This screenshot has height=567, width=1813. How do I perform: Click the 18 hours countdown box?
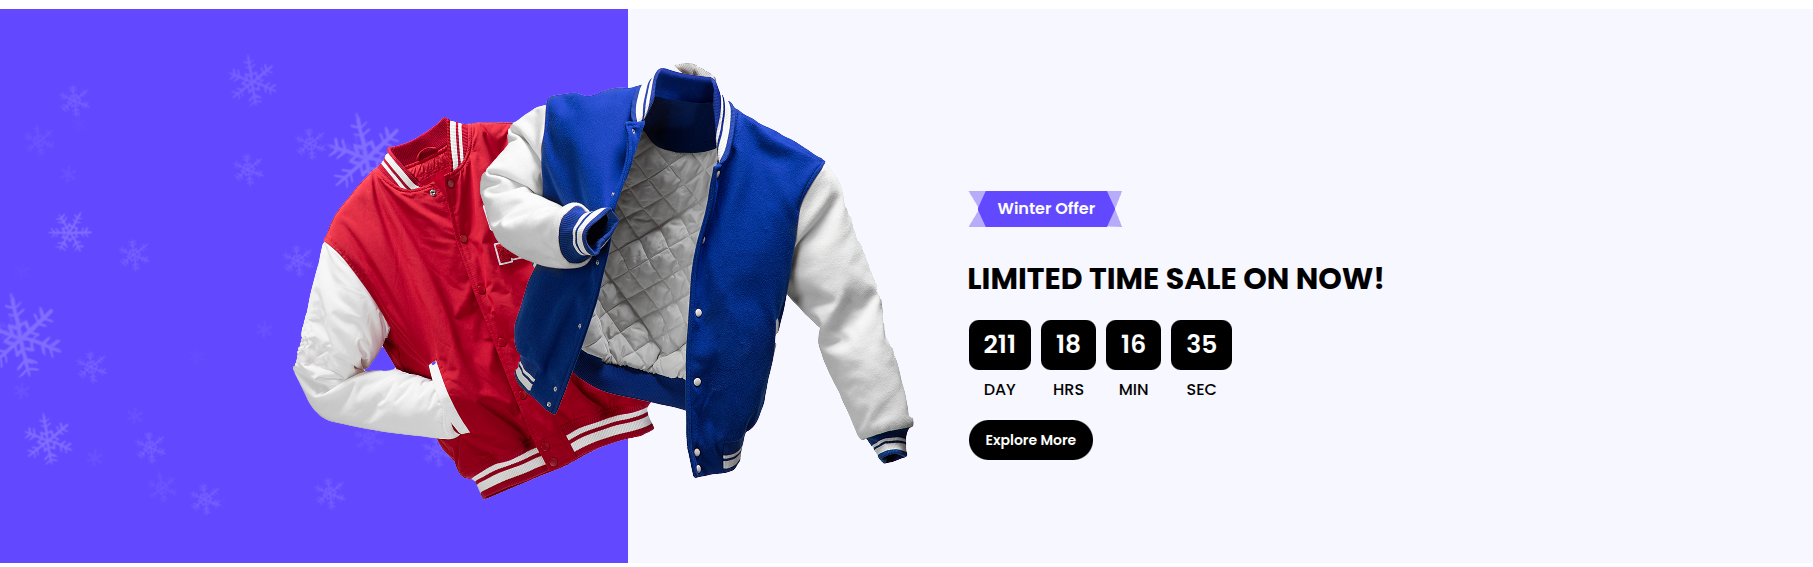(1068, 345)
